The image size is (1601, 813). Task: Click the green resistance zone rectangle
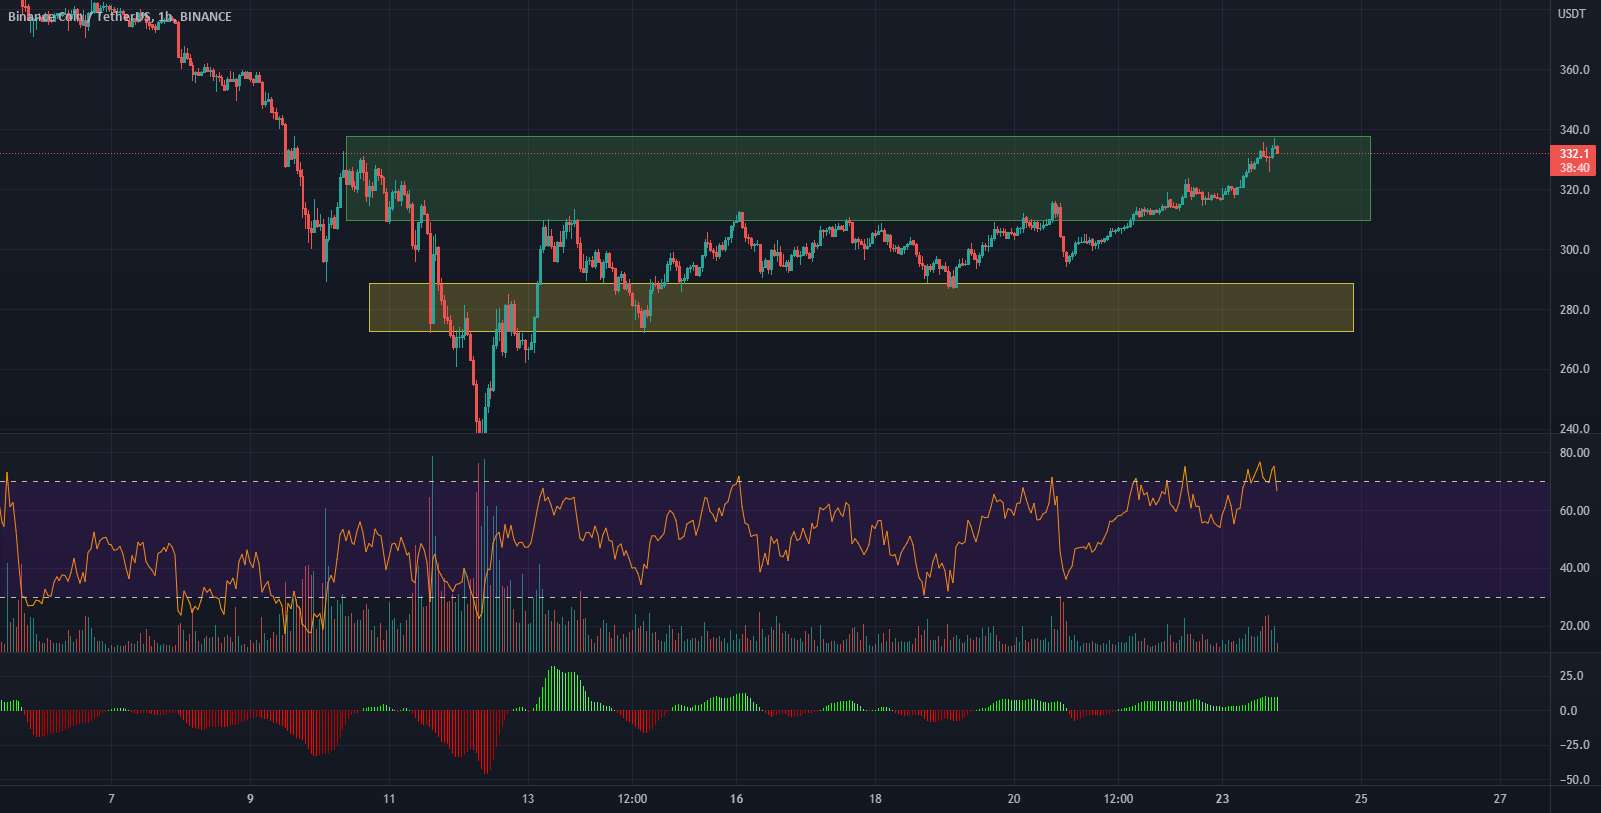pos(858,178)
